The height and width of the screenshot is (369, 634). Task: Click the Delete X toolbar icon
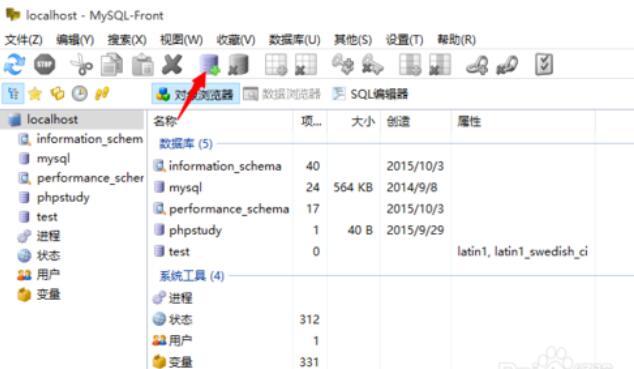tap(172, 65)
